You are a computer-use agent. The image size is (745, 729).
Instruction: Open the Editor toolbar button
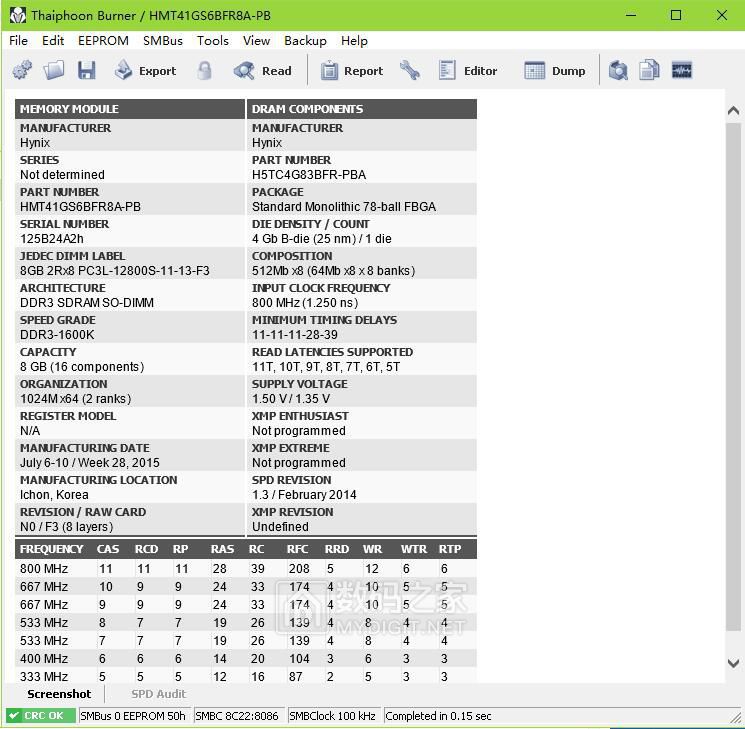[x=468, y=70]
